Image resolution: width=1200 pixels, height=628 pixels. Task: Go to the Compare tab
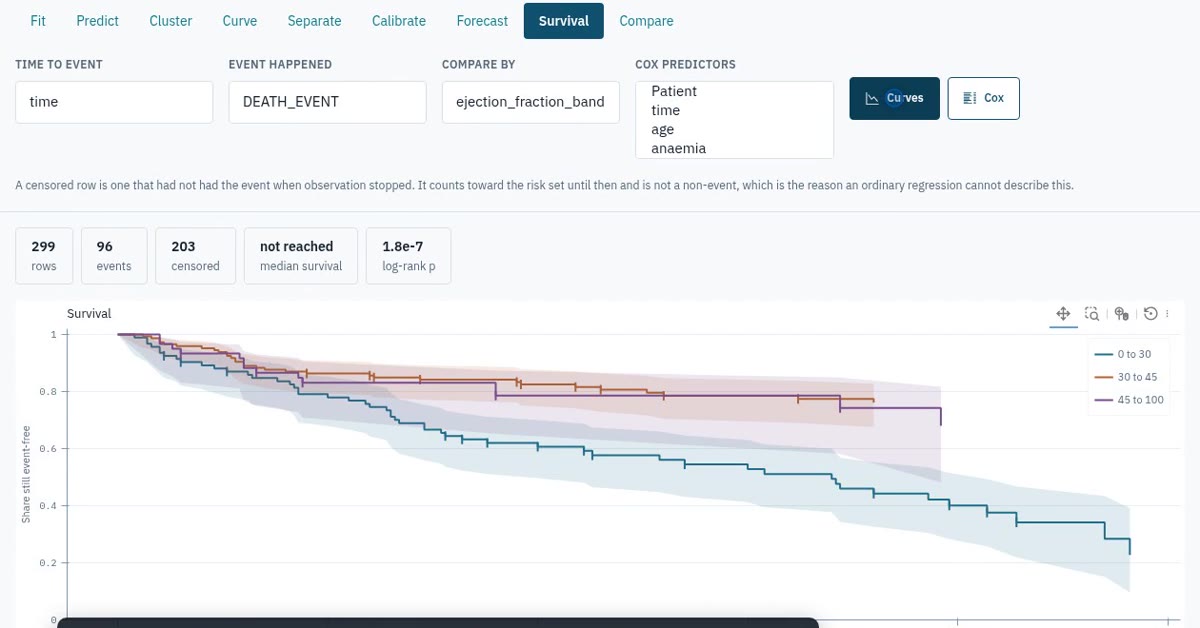(x=646, y=20)
